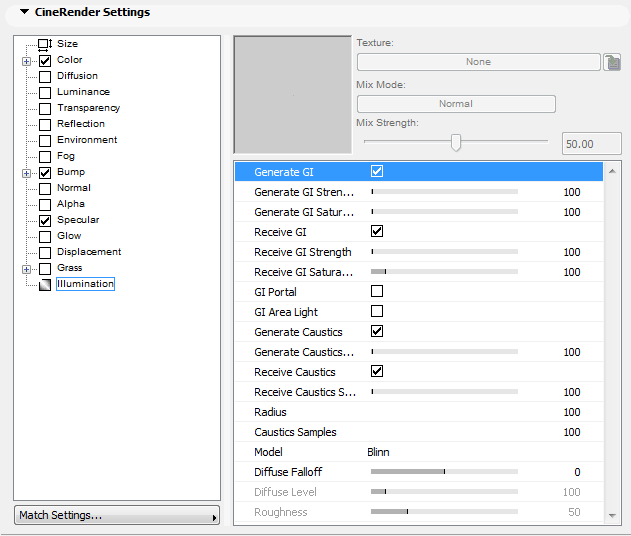Expand the Color channel tree node
631x536 pixels.
(x=26, y=60)
